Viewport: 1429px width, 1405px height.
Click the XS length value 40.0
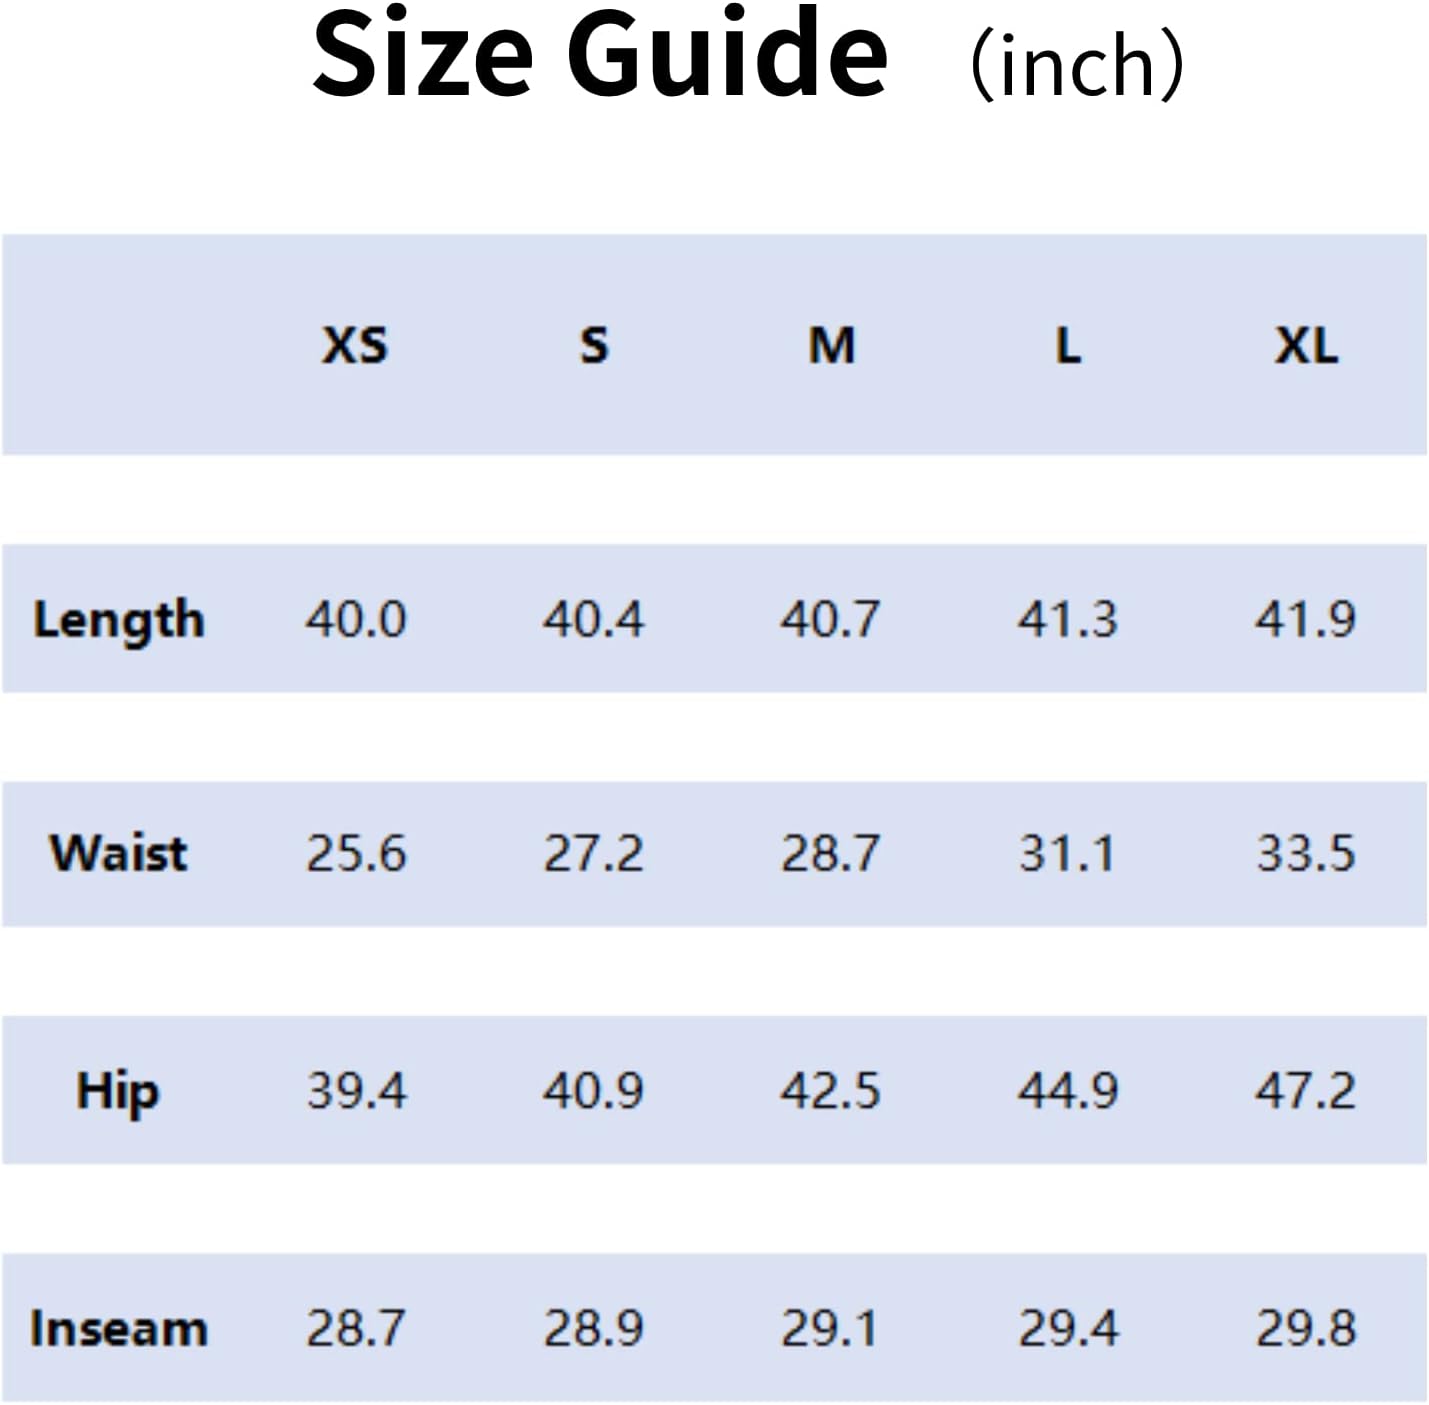click(x=356, y=619)
